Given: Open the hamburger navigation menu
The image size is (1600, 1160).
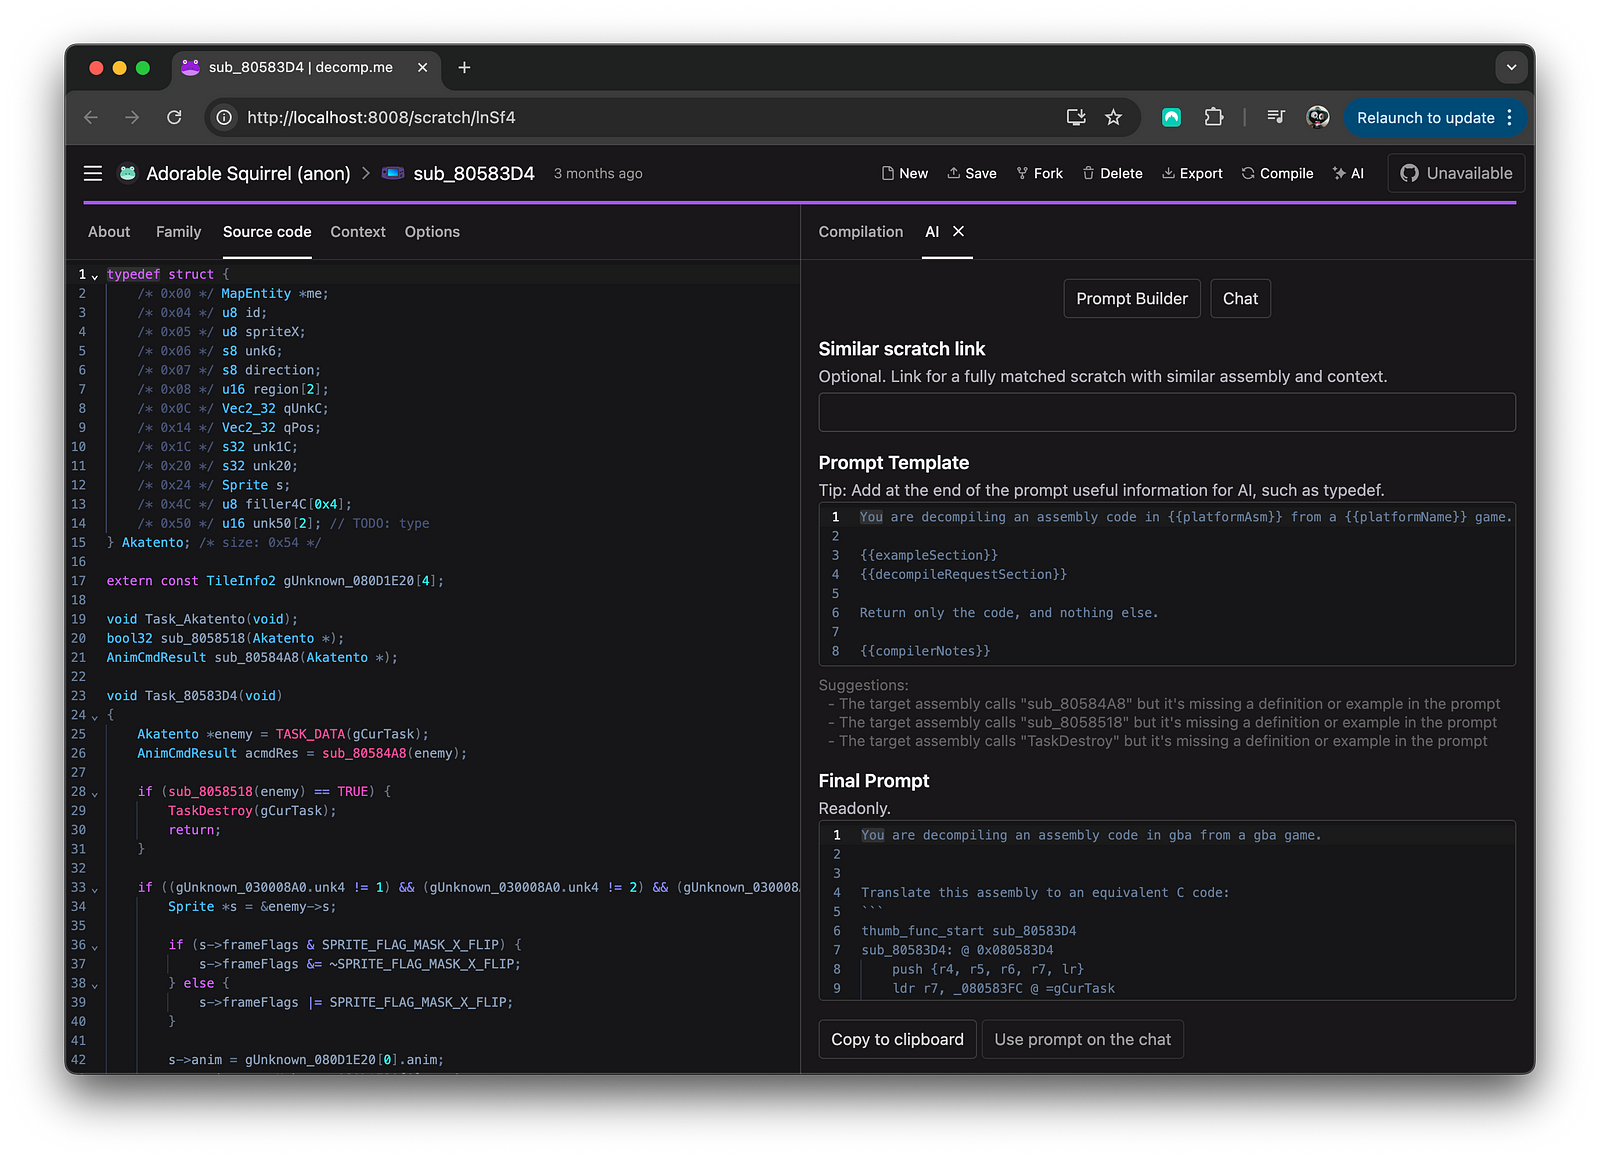Looking at the screenshot, I should (93, 173).
